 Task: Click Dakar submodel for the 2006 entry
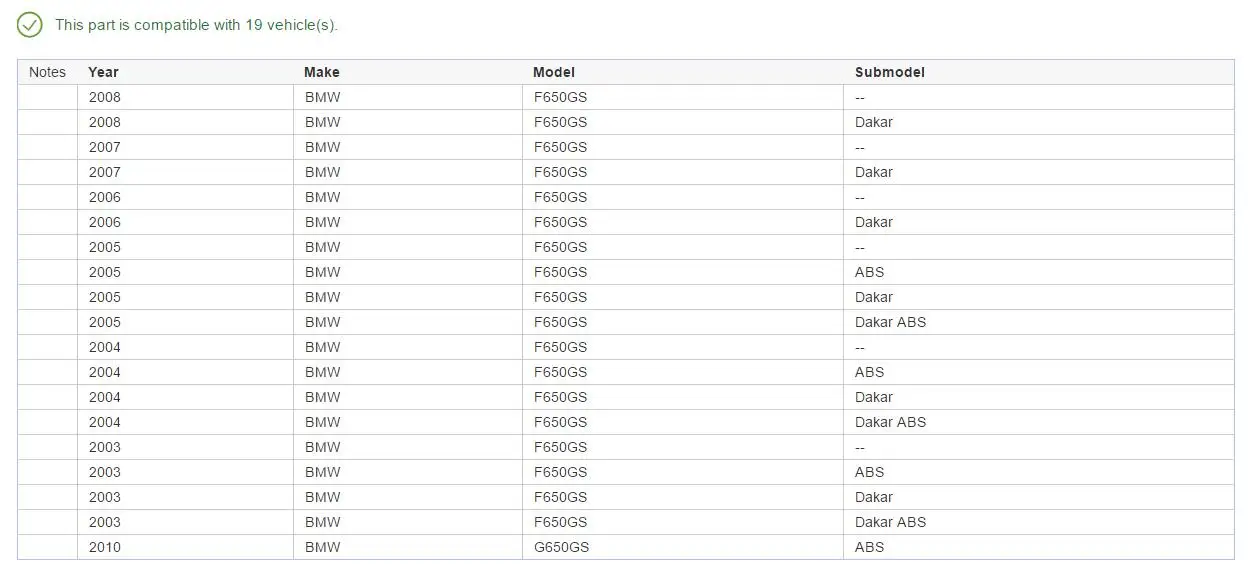point(874,222)
